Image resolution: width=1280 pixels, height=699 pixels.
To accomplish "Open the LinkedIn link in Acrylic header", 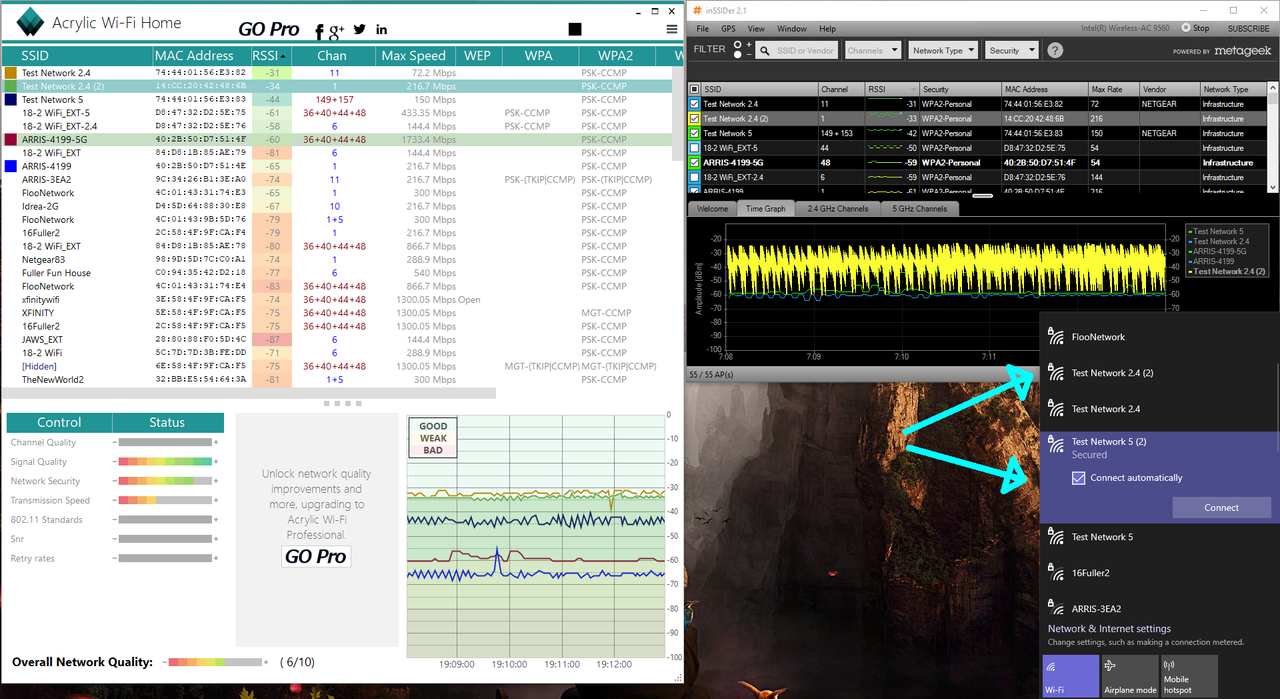I will pyautogui.click(x=382, y=30).
